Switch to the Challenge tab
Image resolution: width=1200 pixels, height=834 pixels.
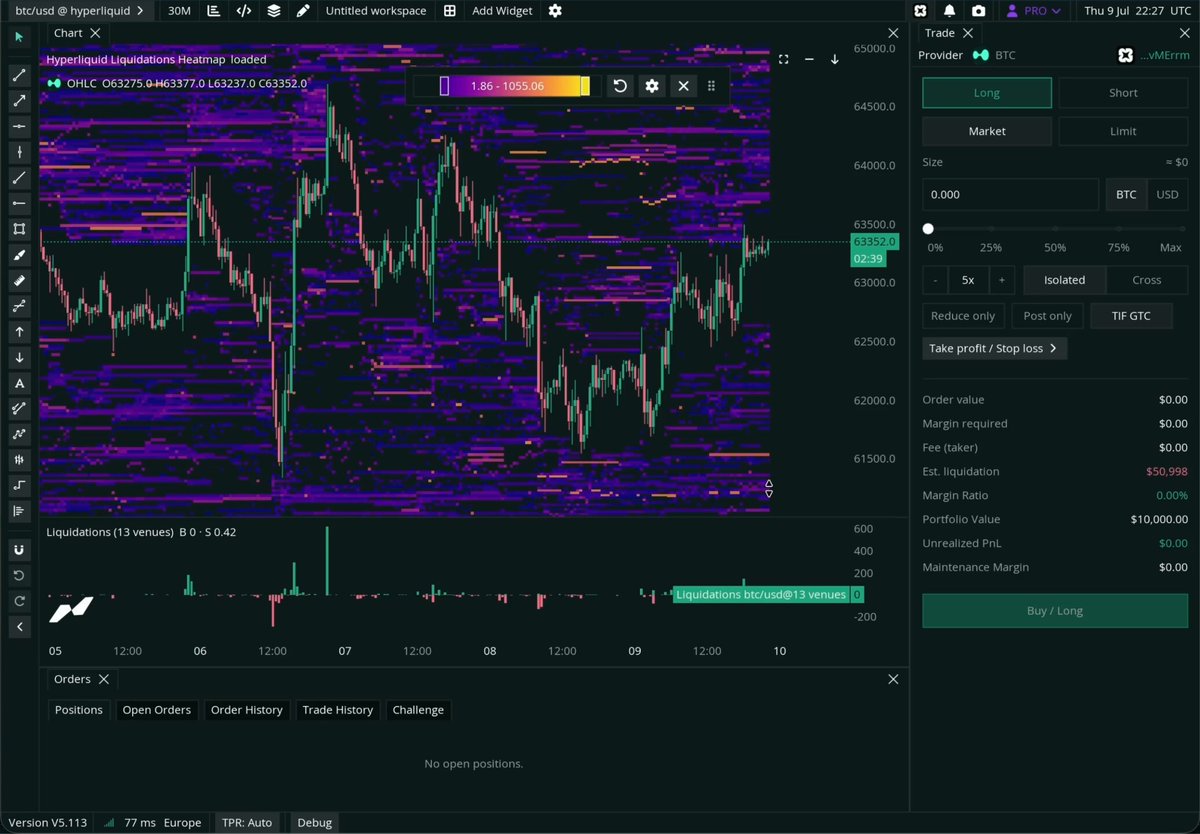point(418,710)
